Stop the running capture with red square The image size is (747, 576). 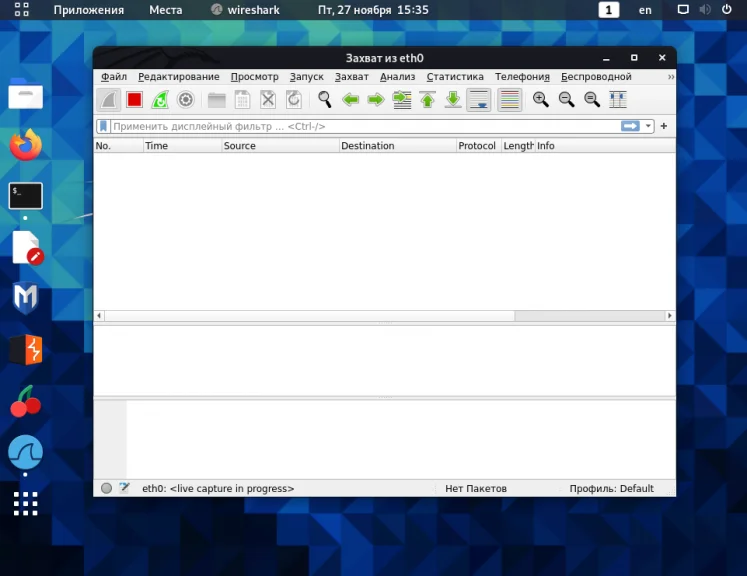[134, 100]
